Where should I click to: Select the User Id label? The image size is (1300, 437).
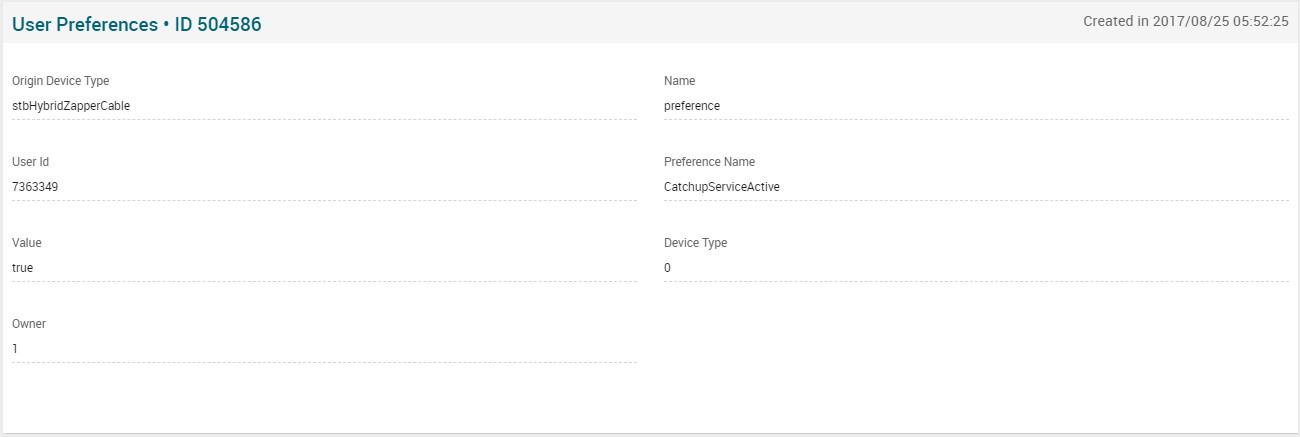30,162
